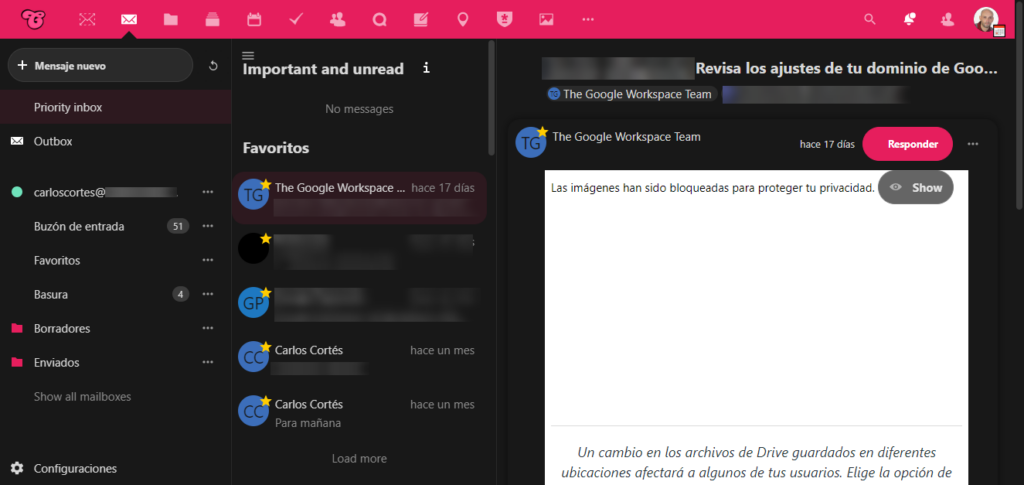
Task: Click the 51 unread count badge
Action: pos(178,227)
